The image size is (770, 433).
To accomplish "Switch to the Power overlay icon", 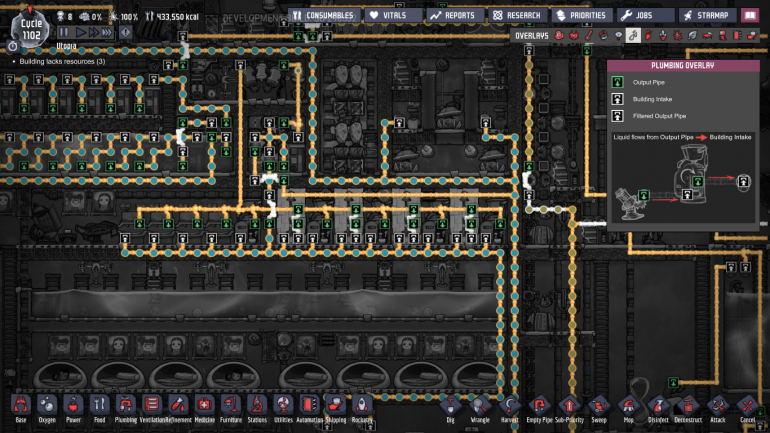I will (574, 35).
